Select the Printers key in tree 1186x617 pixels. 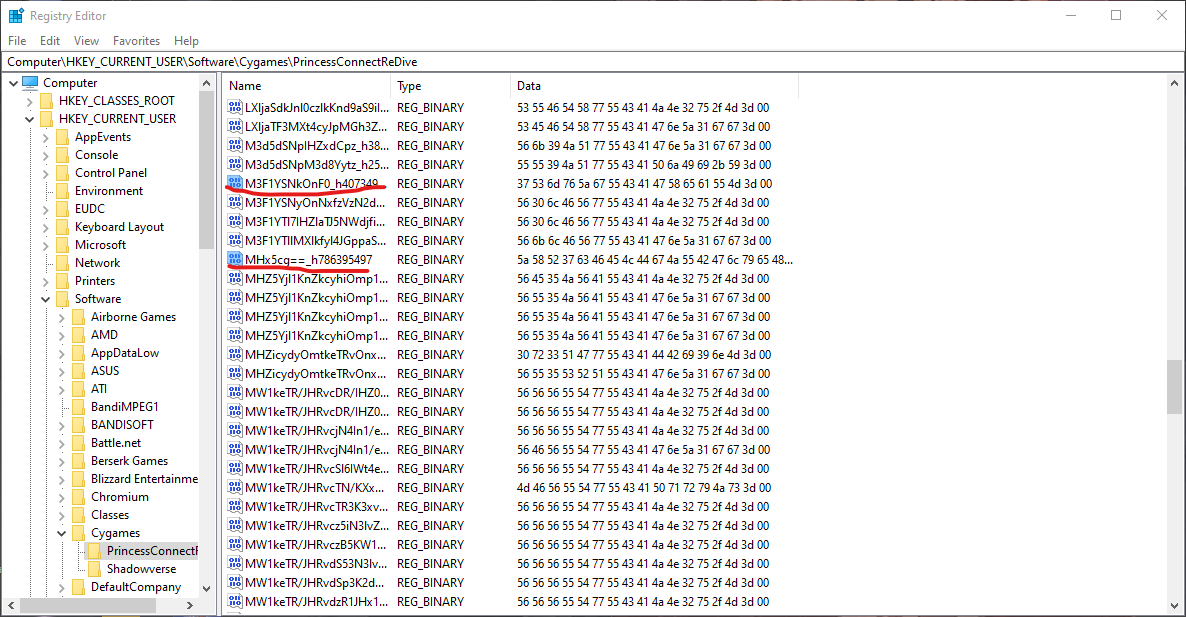(x=95, y=281)
